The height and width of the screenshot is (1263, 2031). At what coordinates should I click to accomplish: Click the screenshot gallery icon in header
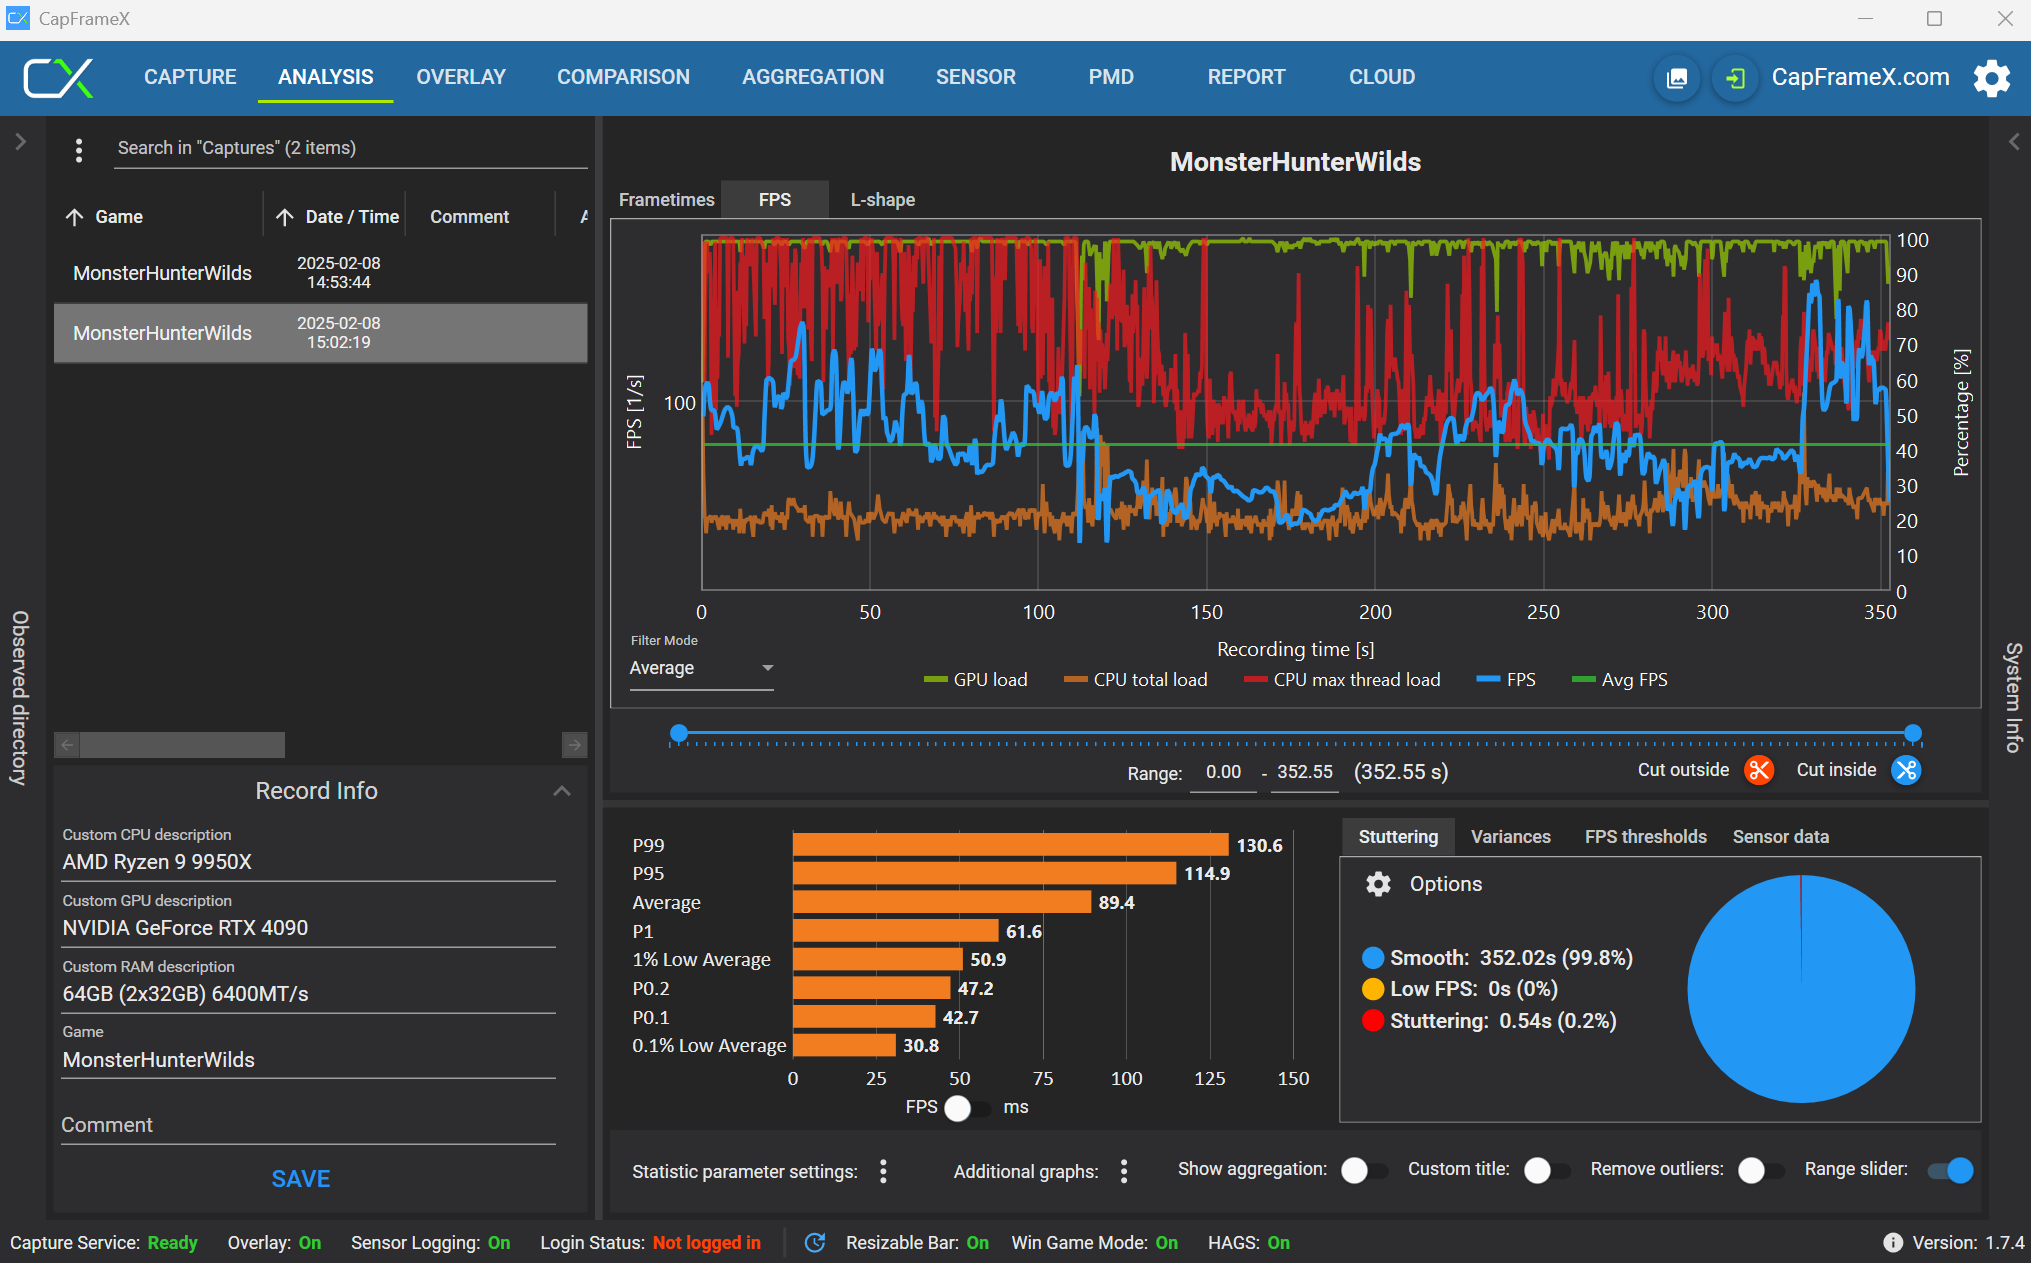click(1677, 78)
